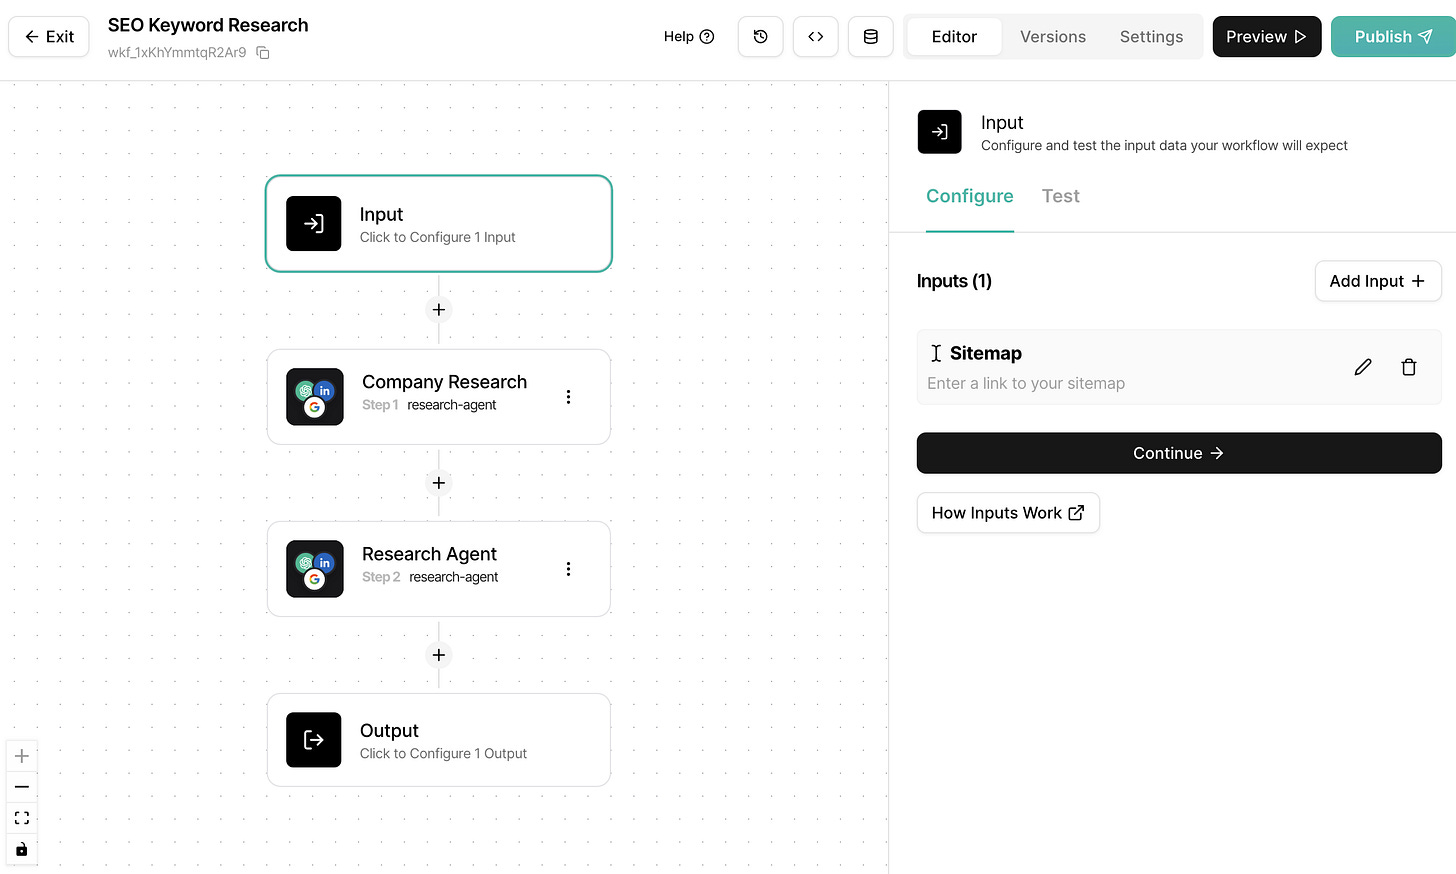Zoom in using the canvas plus icon
The height and width of the screenshot is (874, 1456).
pyautogui.click(x=22, y=756)
